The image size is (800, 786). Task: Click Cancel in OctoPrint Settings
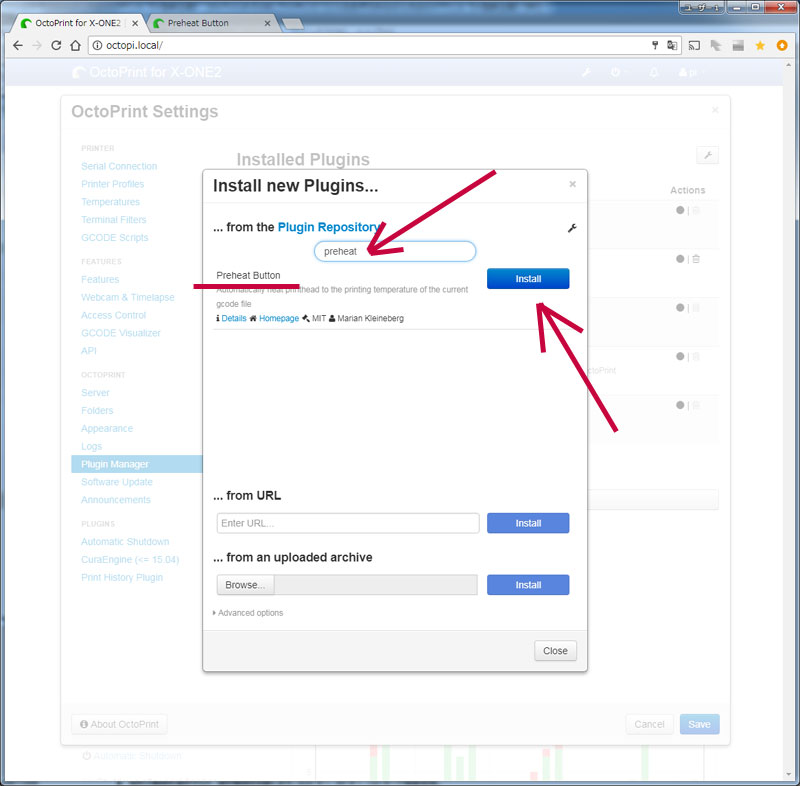[x=649, y=724]
